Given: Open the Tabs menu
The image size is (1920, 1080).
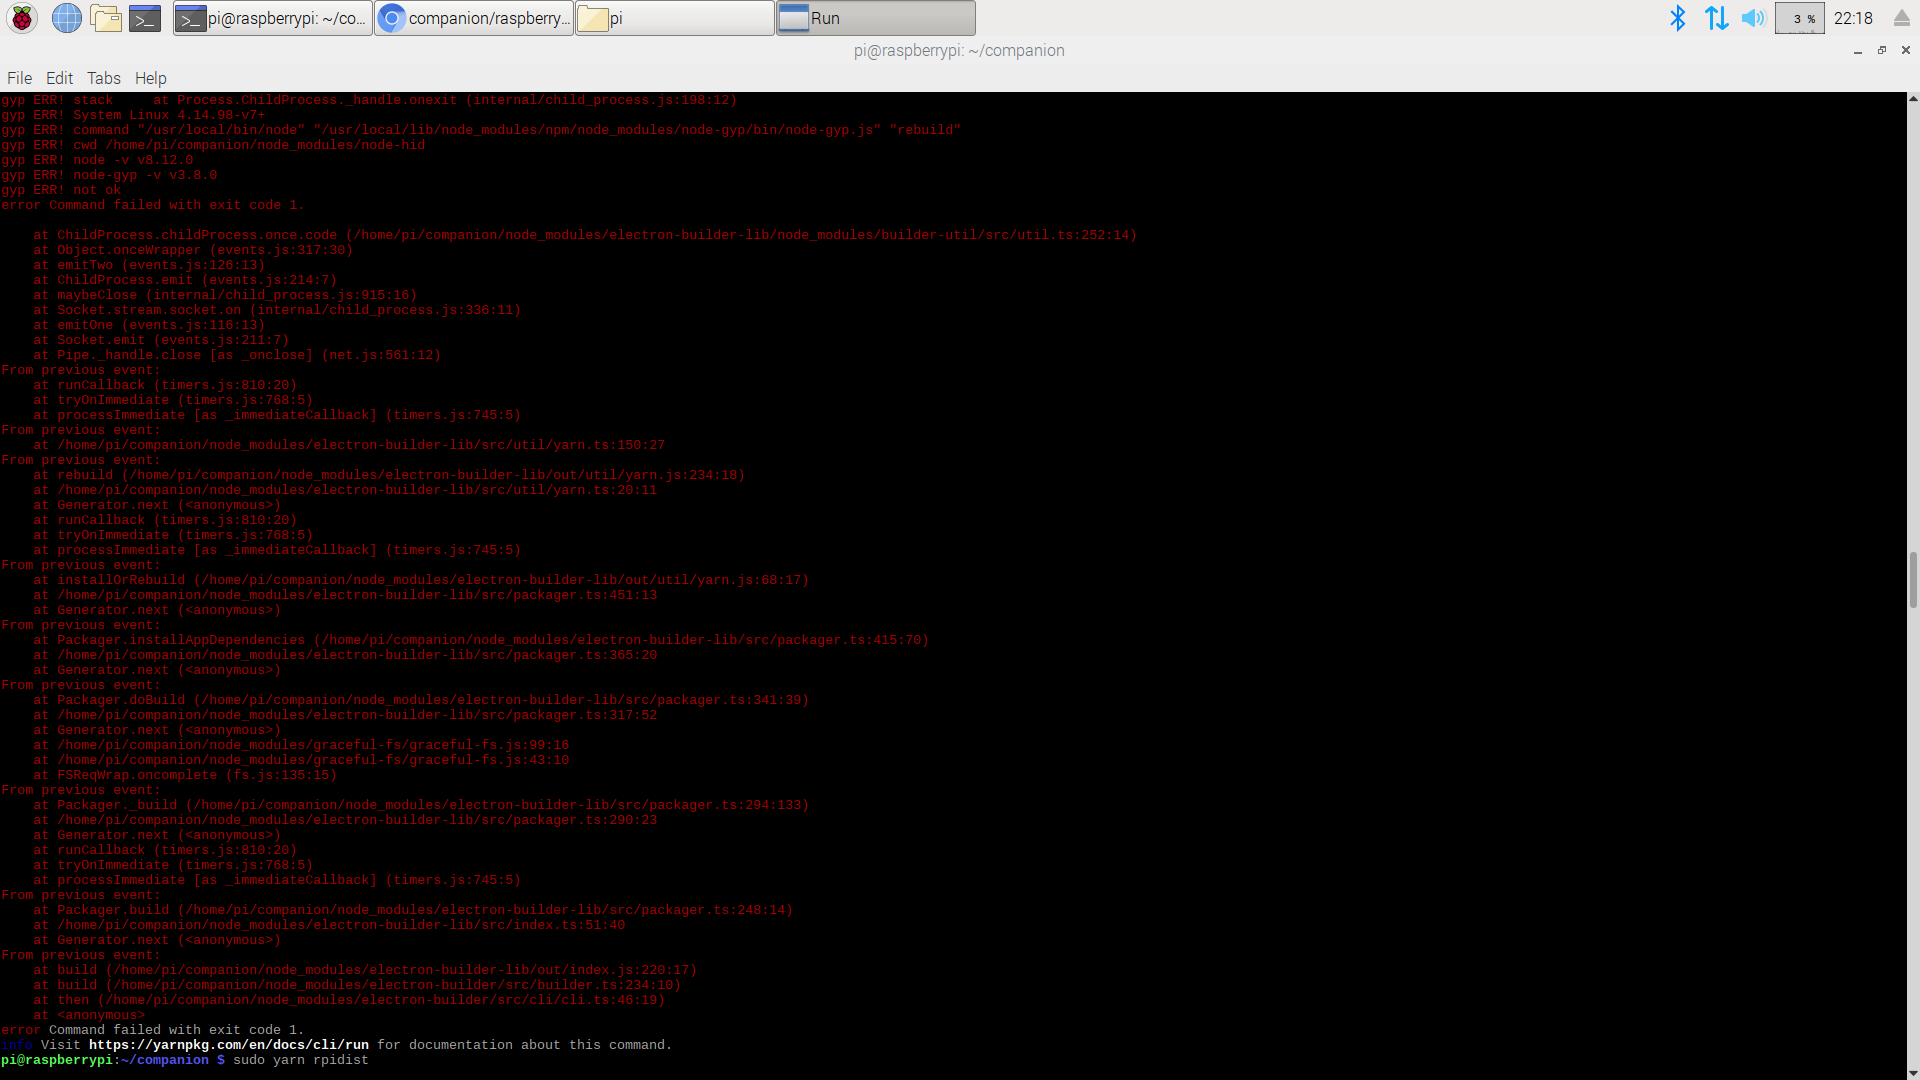Looking at the screenshot, I should pos(103,78).
